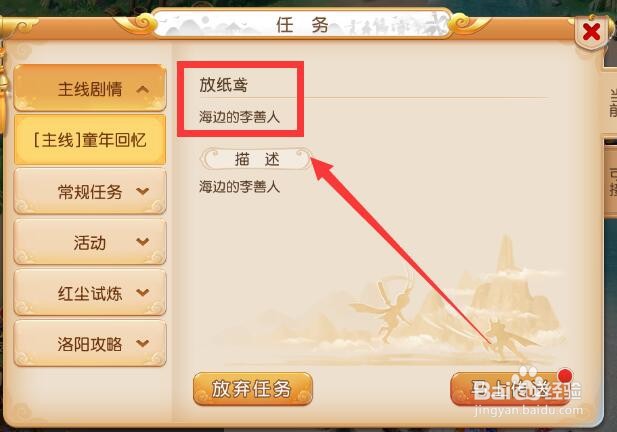
Task: Expand the 红尘试炼 chevron arrow
Action: pyautogui.click(x=142, y=292)
